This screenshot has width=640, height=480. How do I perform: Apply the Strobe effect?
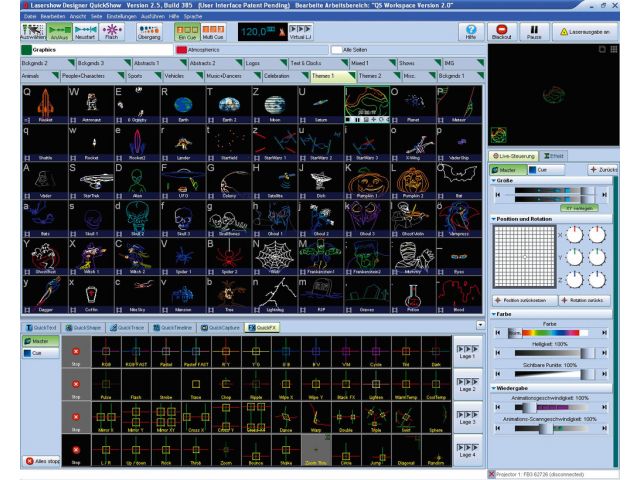(166, 385)
